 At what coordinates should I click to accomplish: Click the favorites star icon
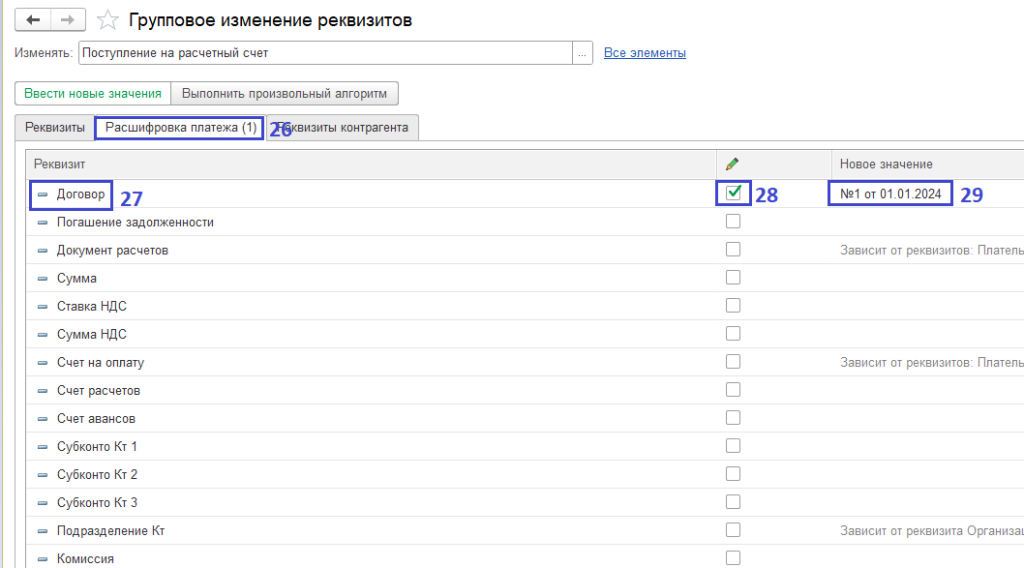[110, 20]
